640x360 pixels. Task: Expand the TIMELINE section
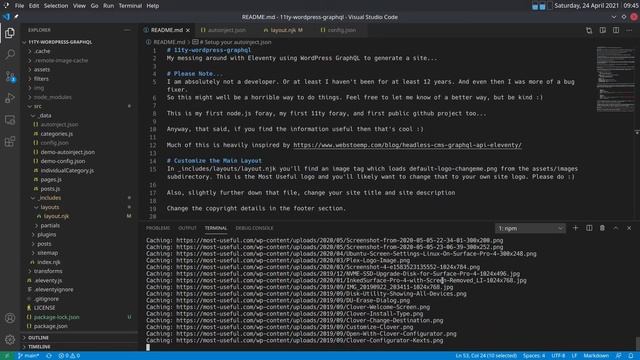pyautogui.click(x=39, y=347)
